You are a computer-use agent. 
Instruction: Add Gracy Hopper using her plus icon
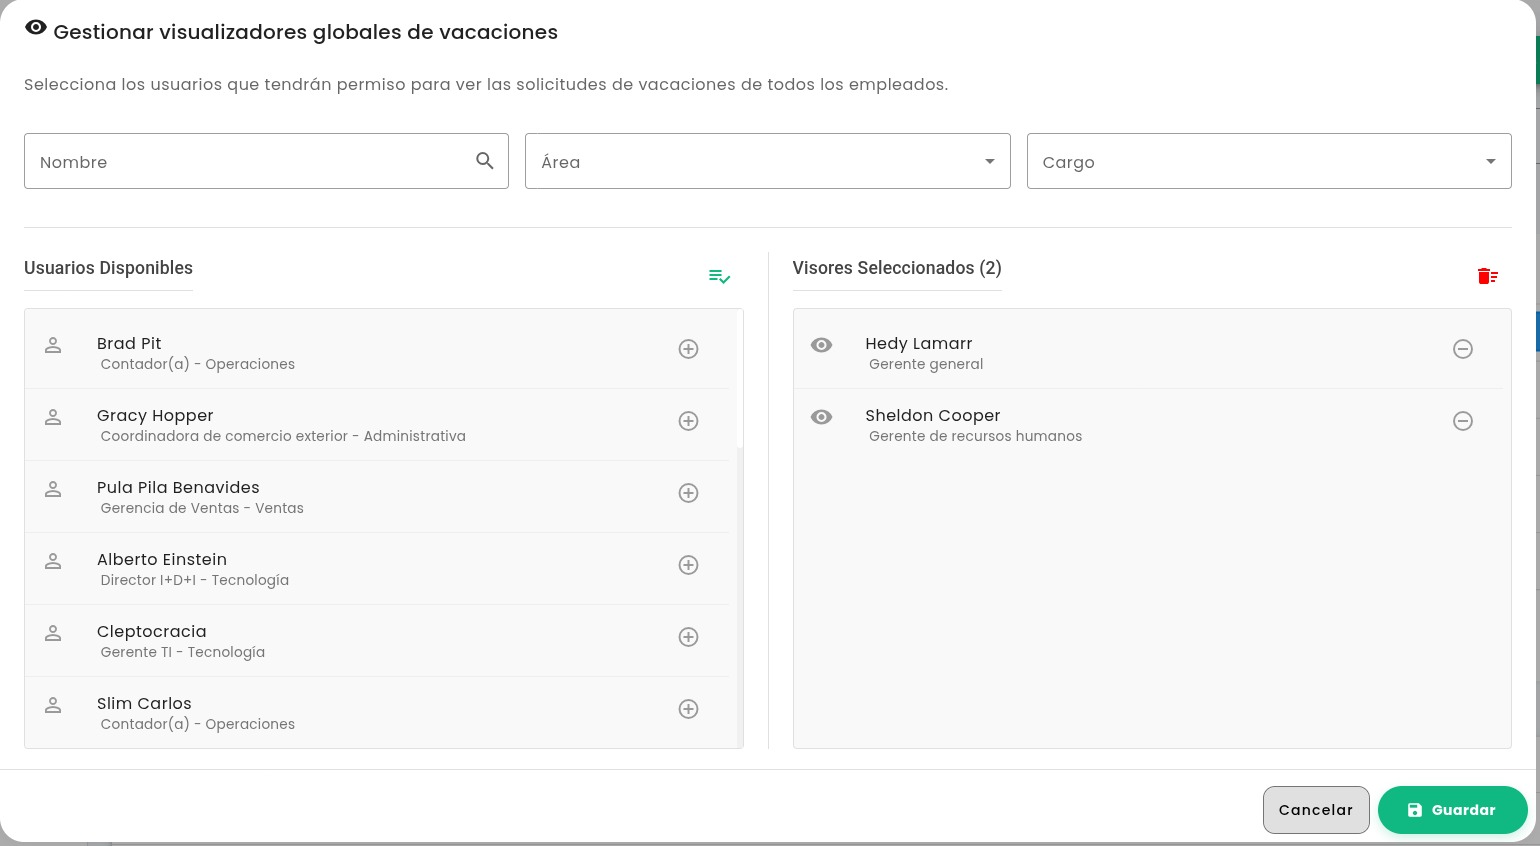tap(688, 421)
